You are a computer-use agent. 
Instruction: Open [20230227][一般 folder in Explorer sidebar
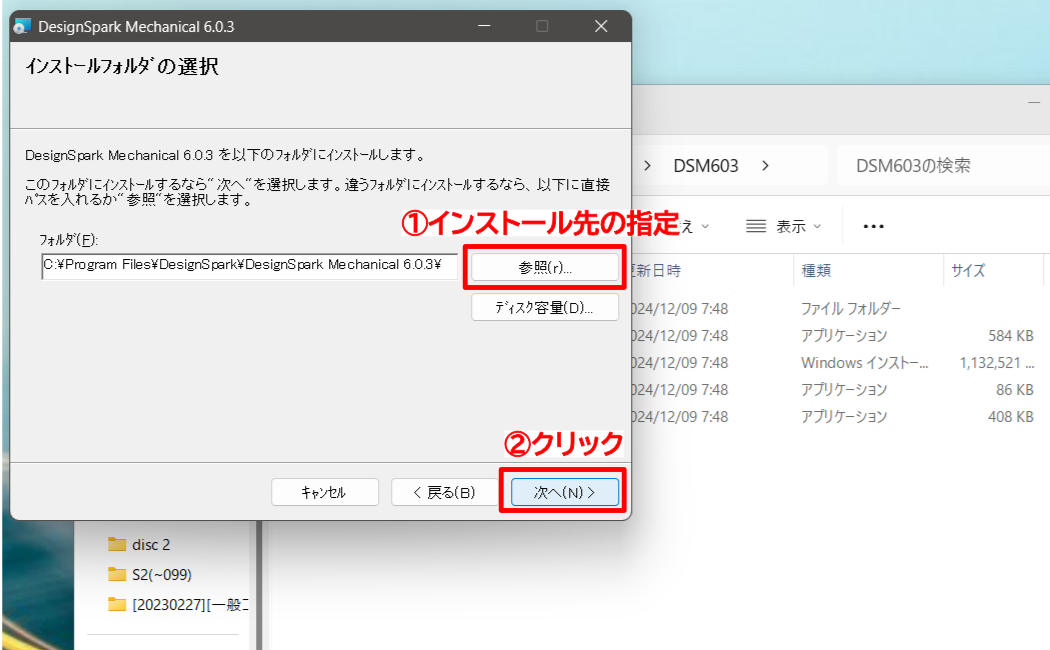click(190, 604)
